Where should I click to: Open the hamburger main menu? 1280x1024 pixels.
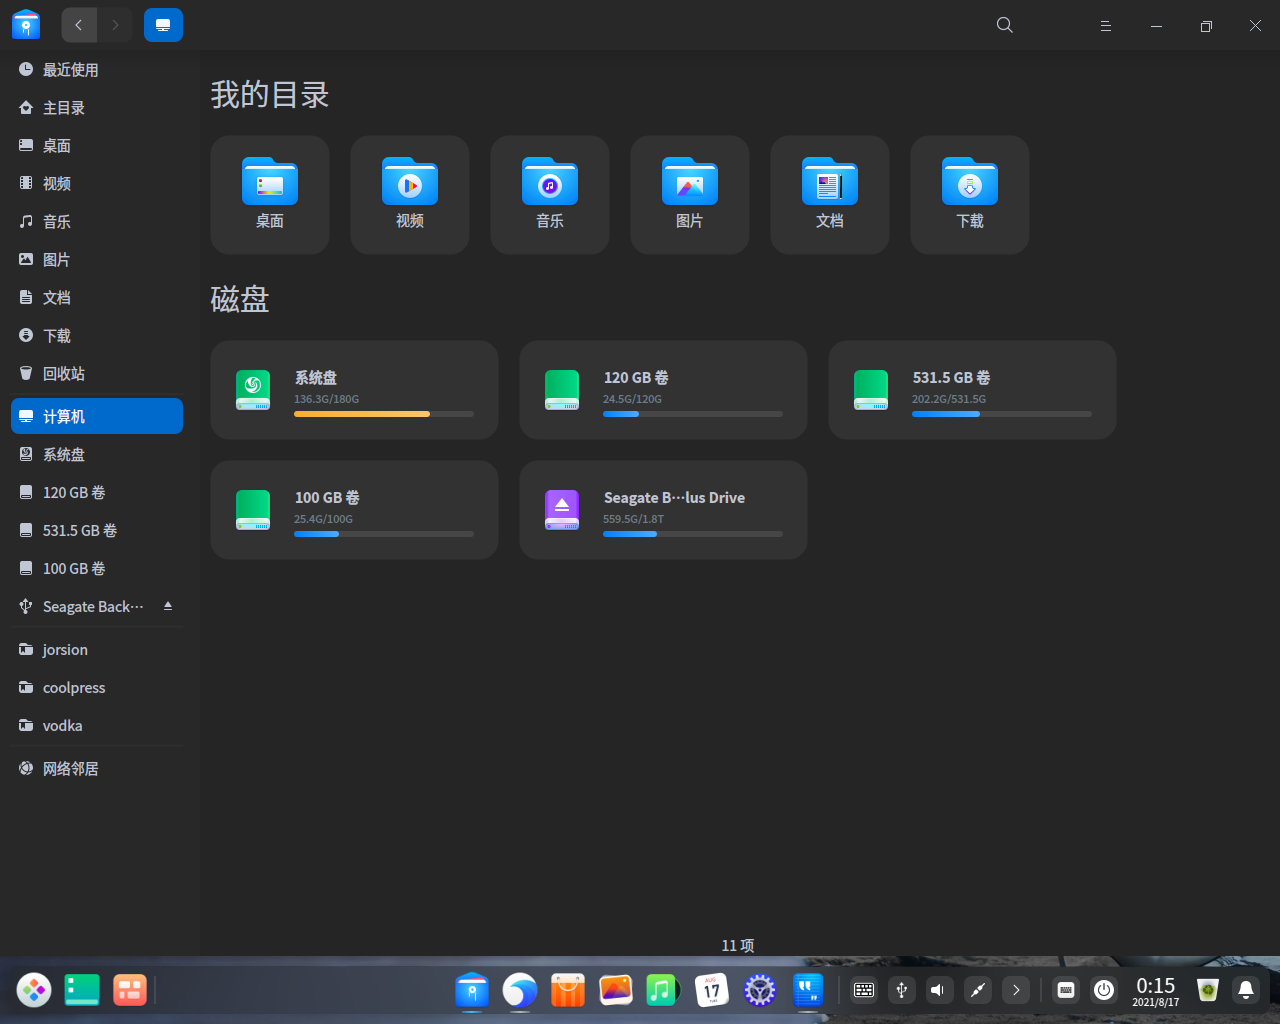pos(1106,26)
